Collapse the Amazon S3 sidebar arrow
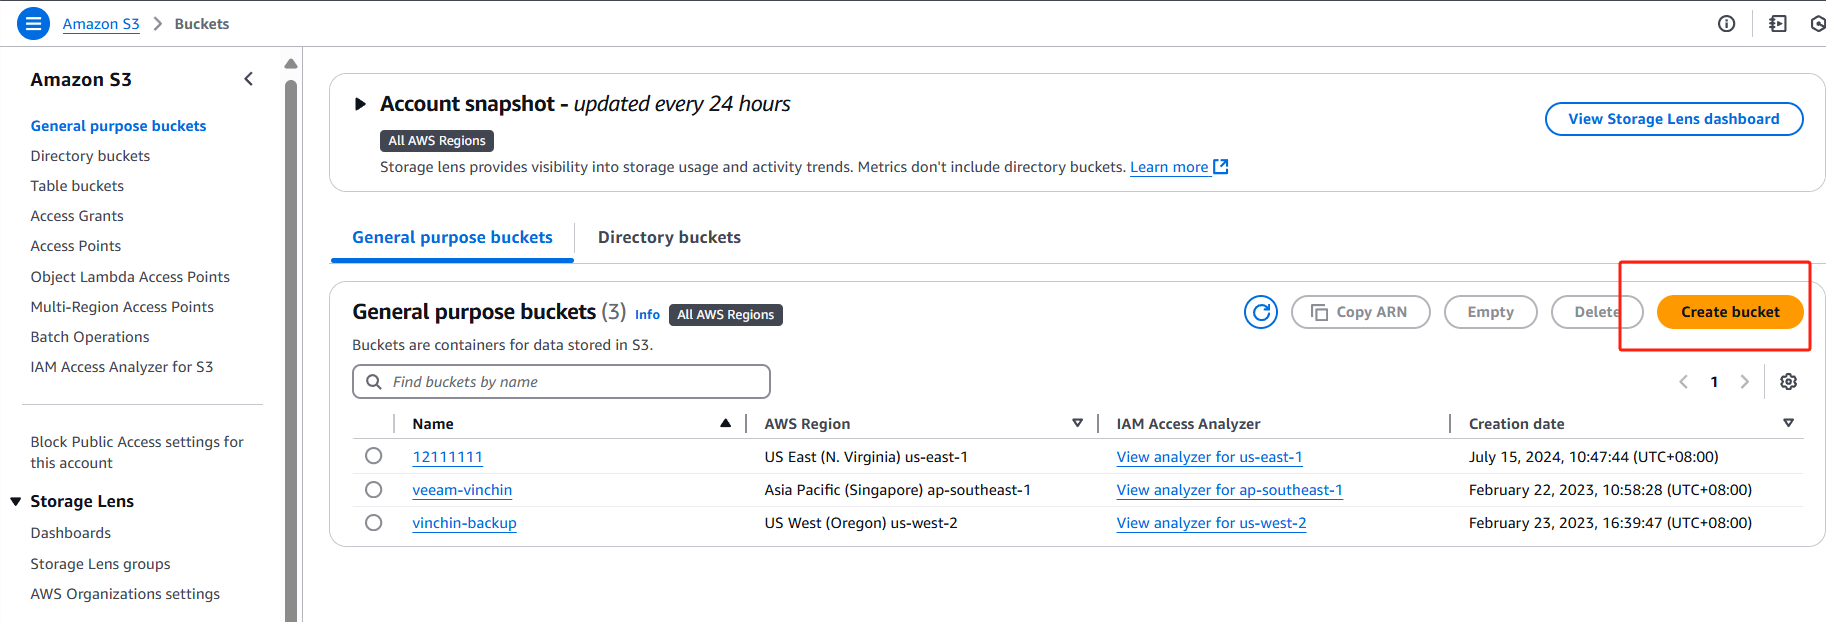Image resolution: width=1826 pixels, height=622 pixels. click(249, 79)
